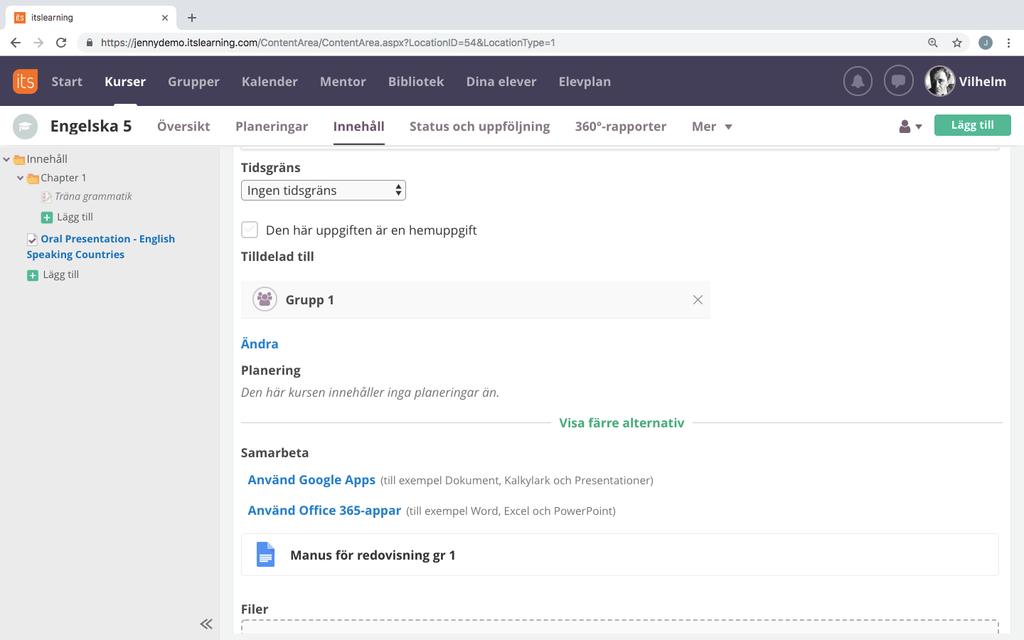Remove Grupp 1 with the X icon
The image size is (1024, 640).
tap(697, 300)
